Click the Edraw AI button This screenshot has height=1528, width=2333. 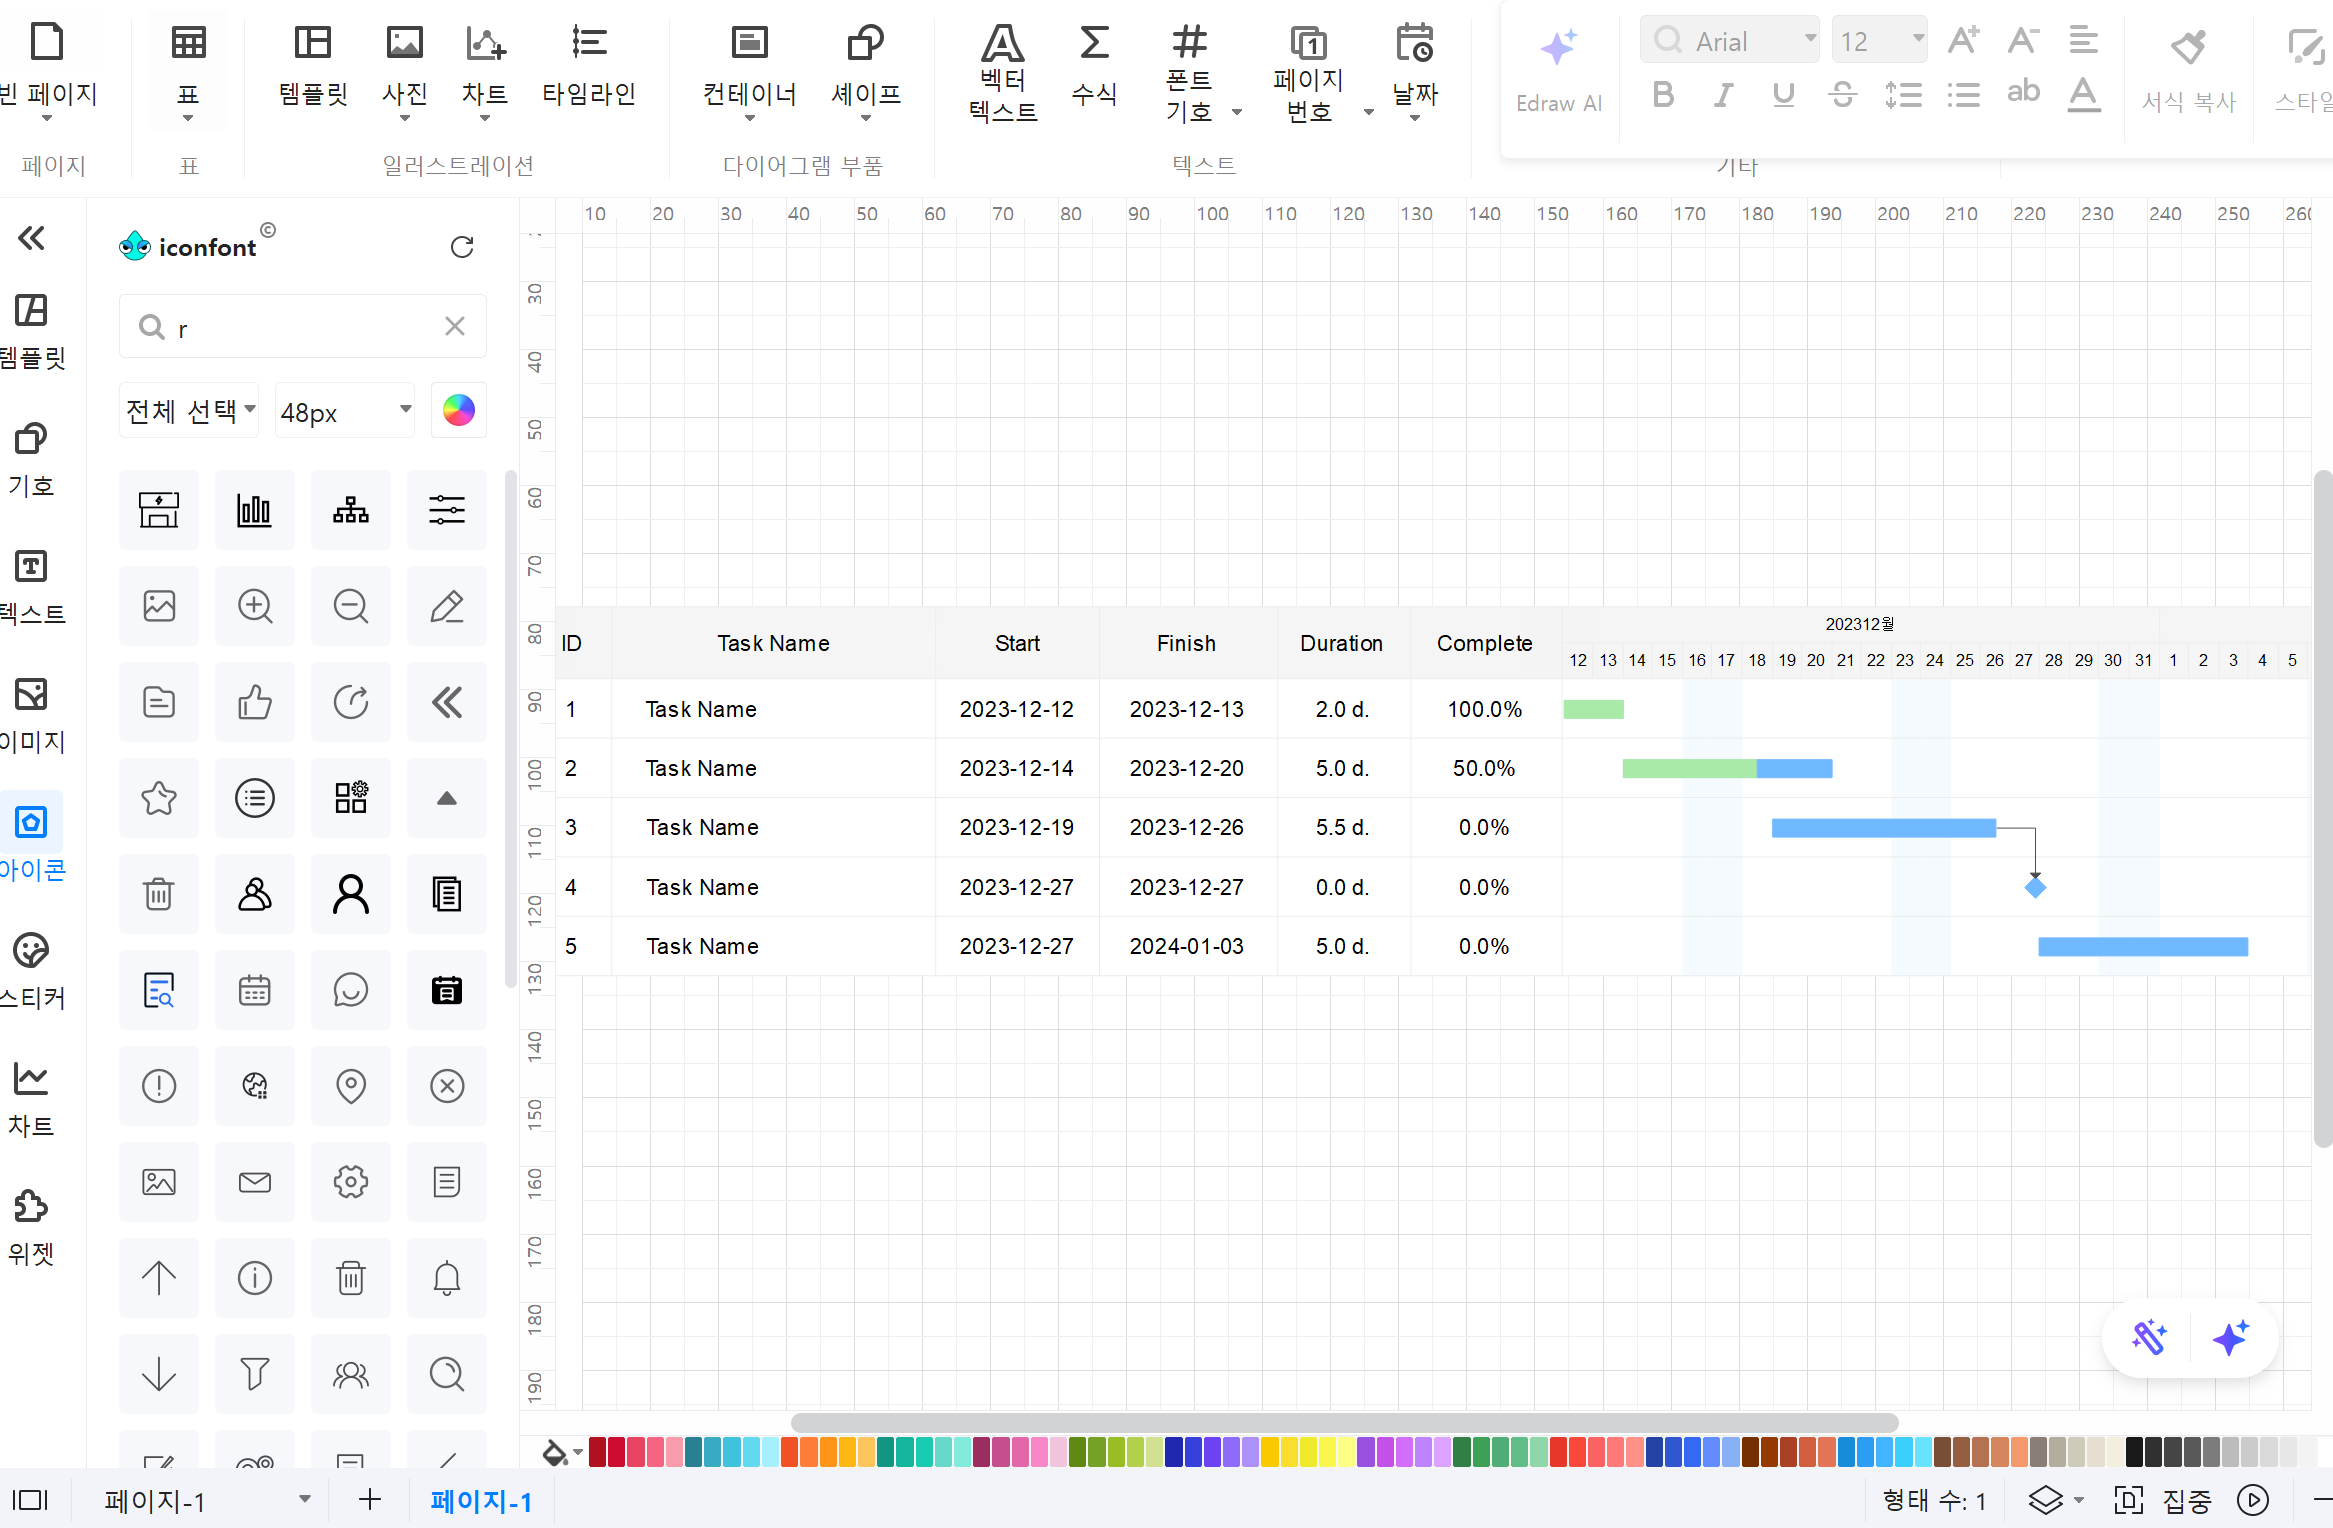1559,68
